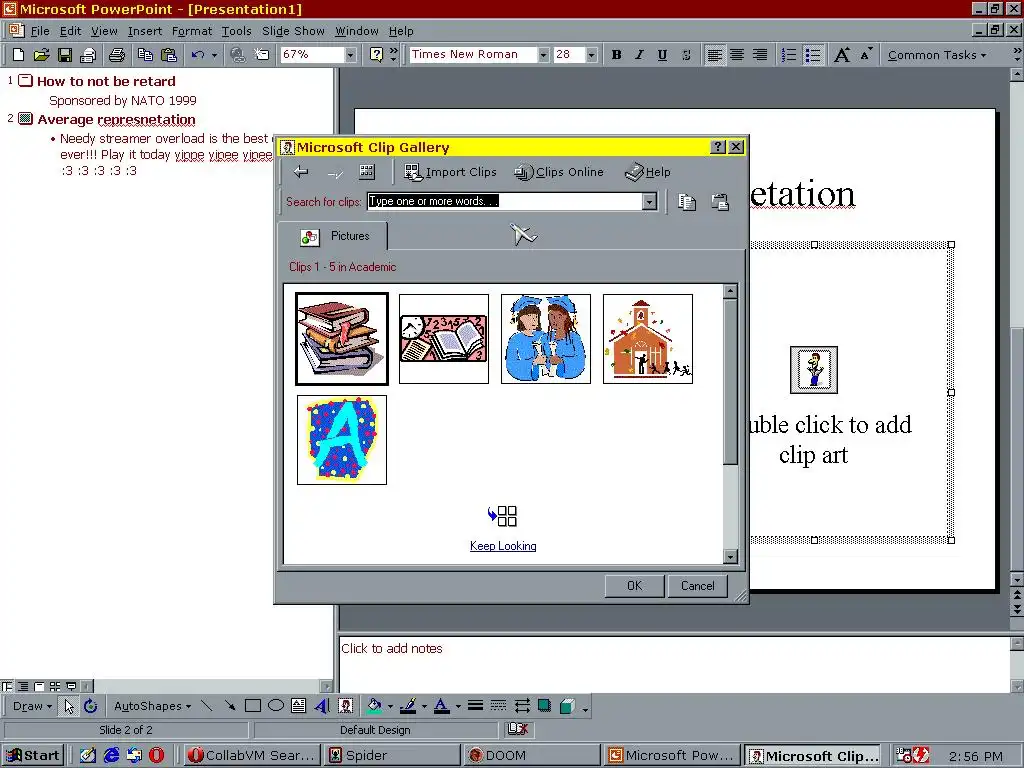Select the Rectangle drawing tool
Viewport: 1024px width, 768px height.
pos(253,706)
